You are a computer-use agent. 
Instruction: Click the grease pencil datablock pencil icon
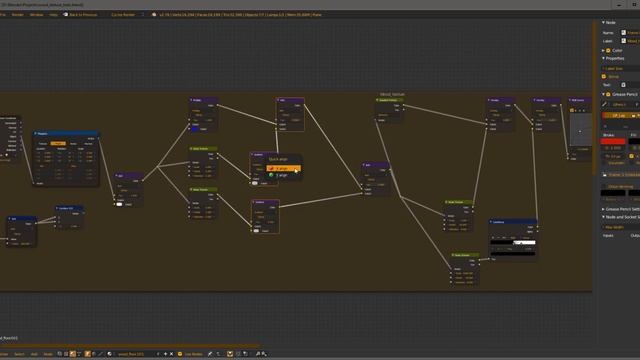(x=604, y=104)
